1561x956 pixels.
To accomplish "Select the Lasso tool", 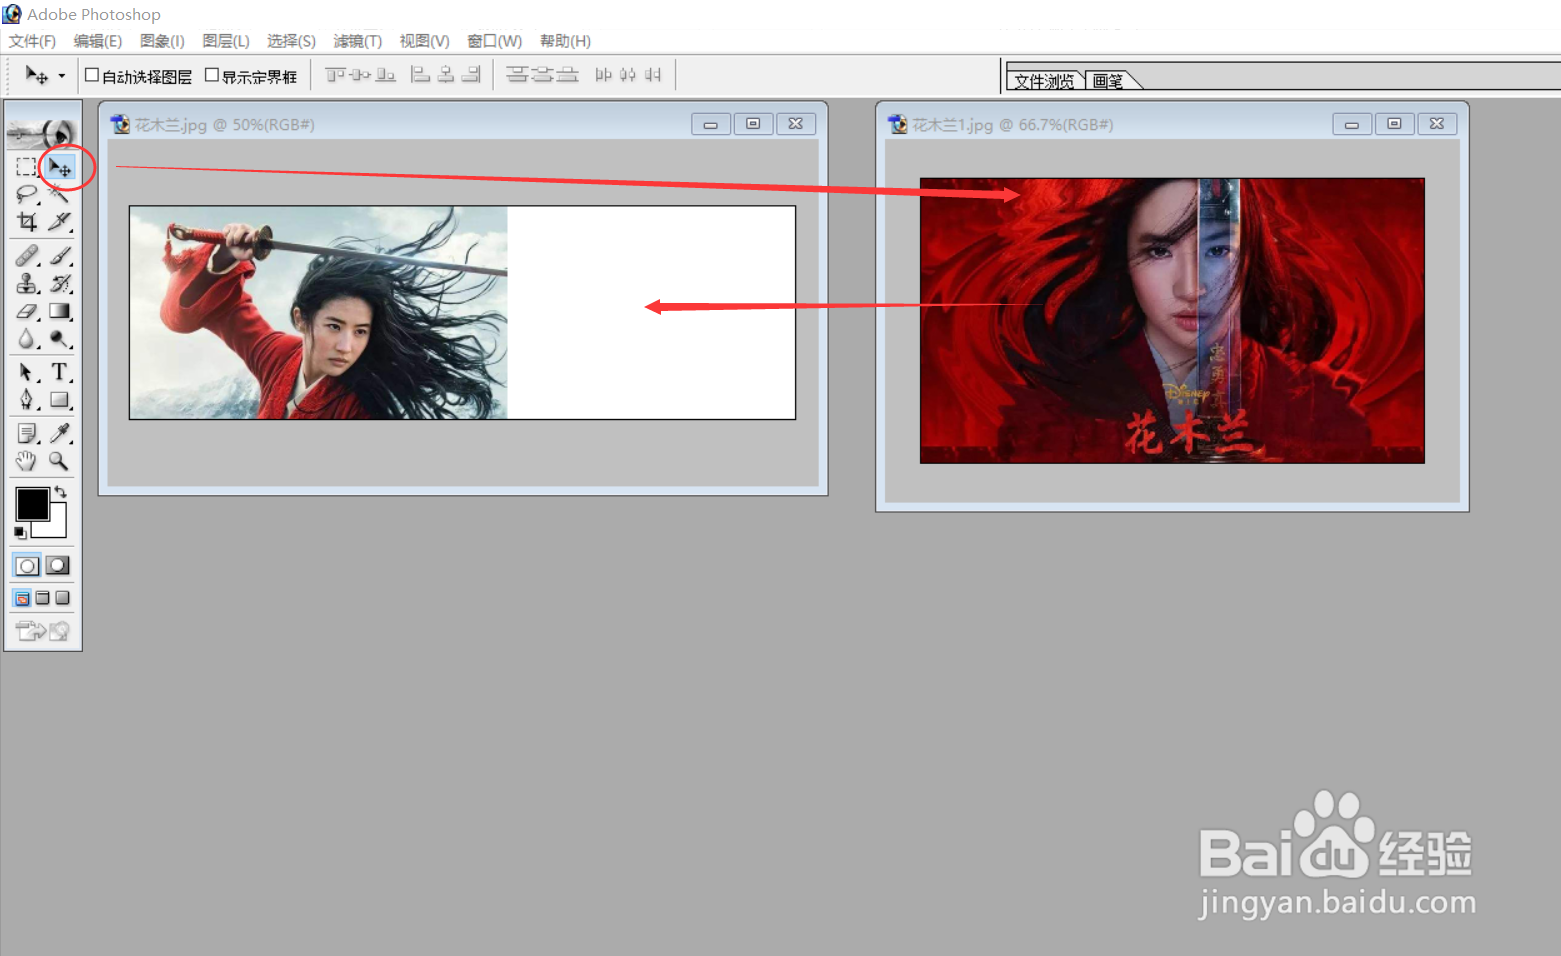I will (x=27, y=194).
